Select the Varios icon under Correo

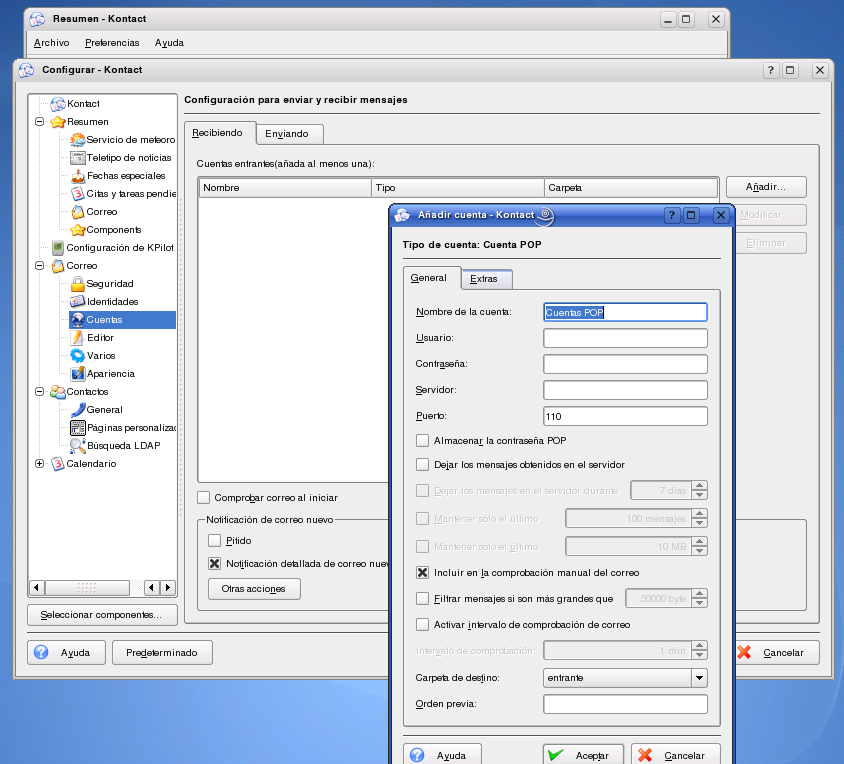pyautogui.click(x=78, y=356)
